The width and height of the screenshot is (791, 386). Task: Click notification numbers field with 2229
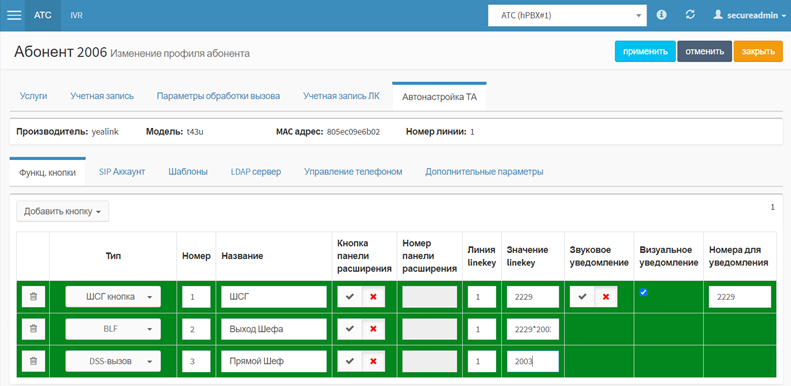(740, 297)
